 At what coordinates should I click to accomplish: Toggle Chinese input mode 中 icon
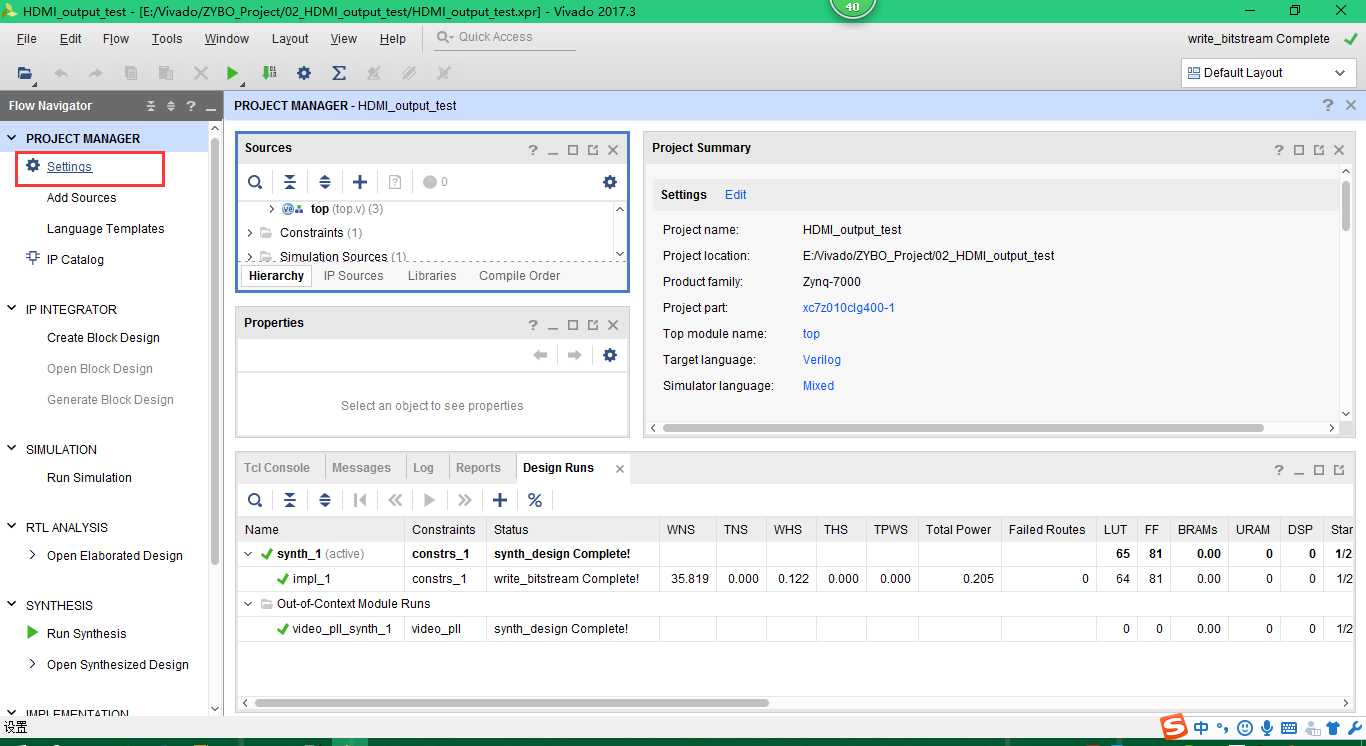tap(1201, 728)
